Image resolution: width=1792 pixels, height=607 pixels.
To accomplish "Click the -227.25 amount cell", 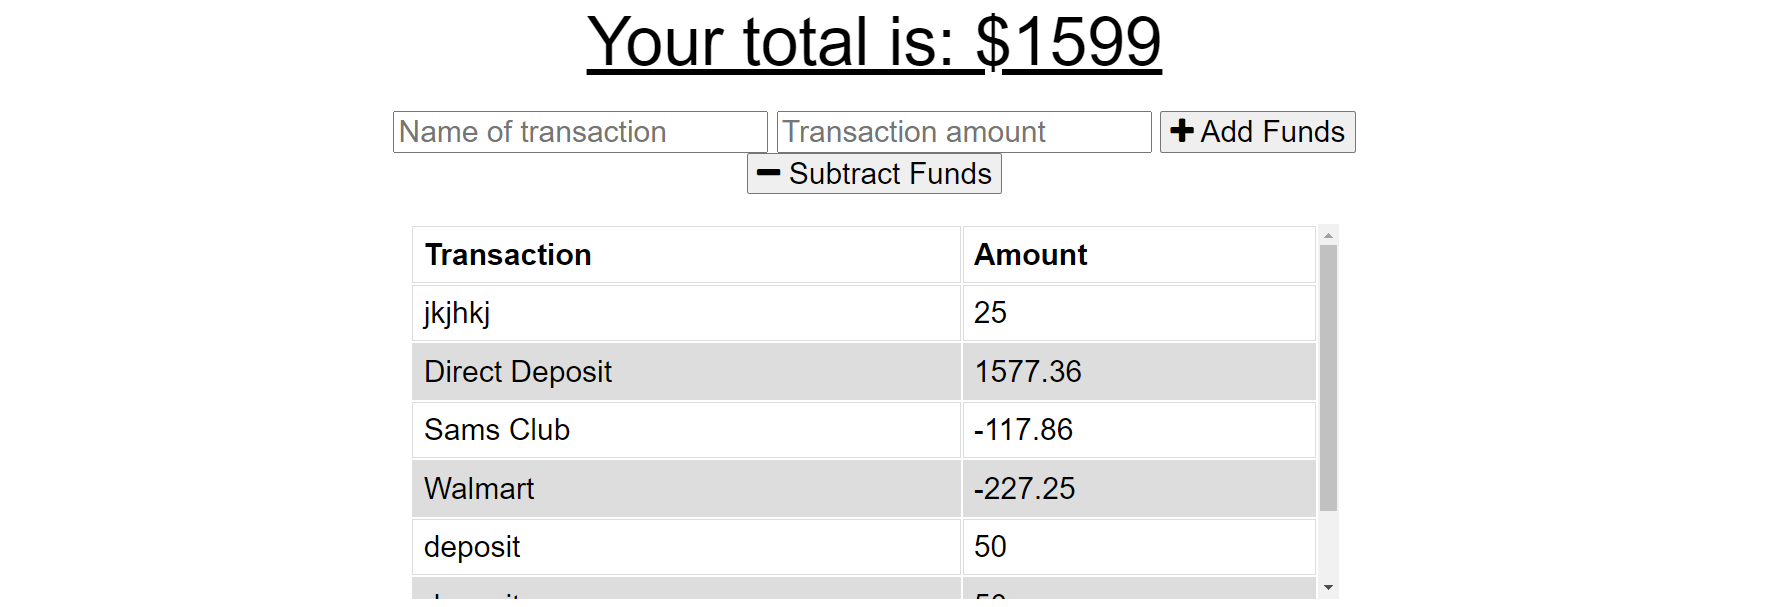I will 1138,488.
